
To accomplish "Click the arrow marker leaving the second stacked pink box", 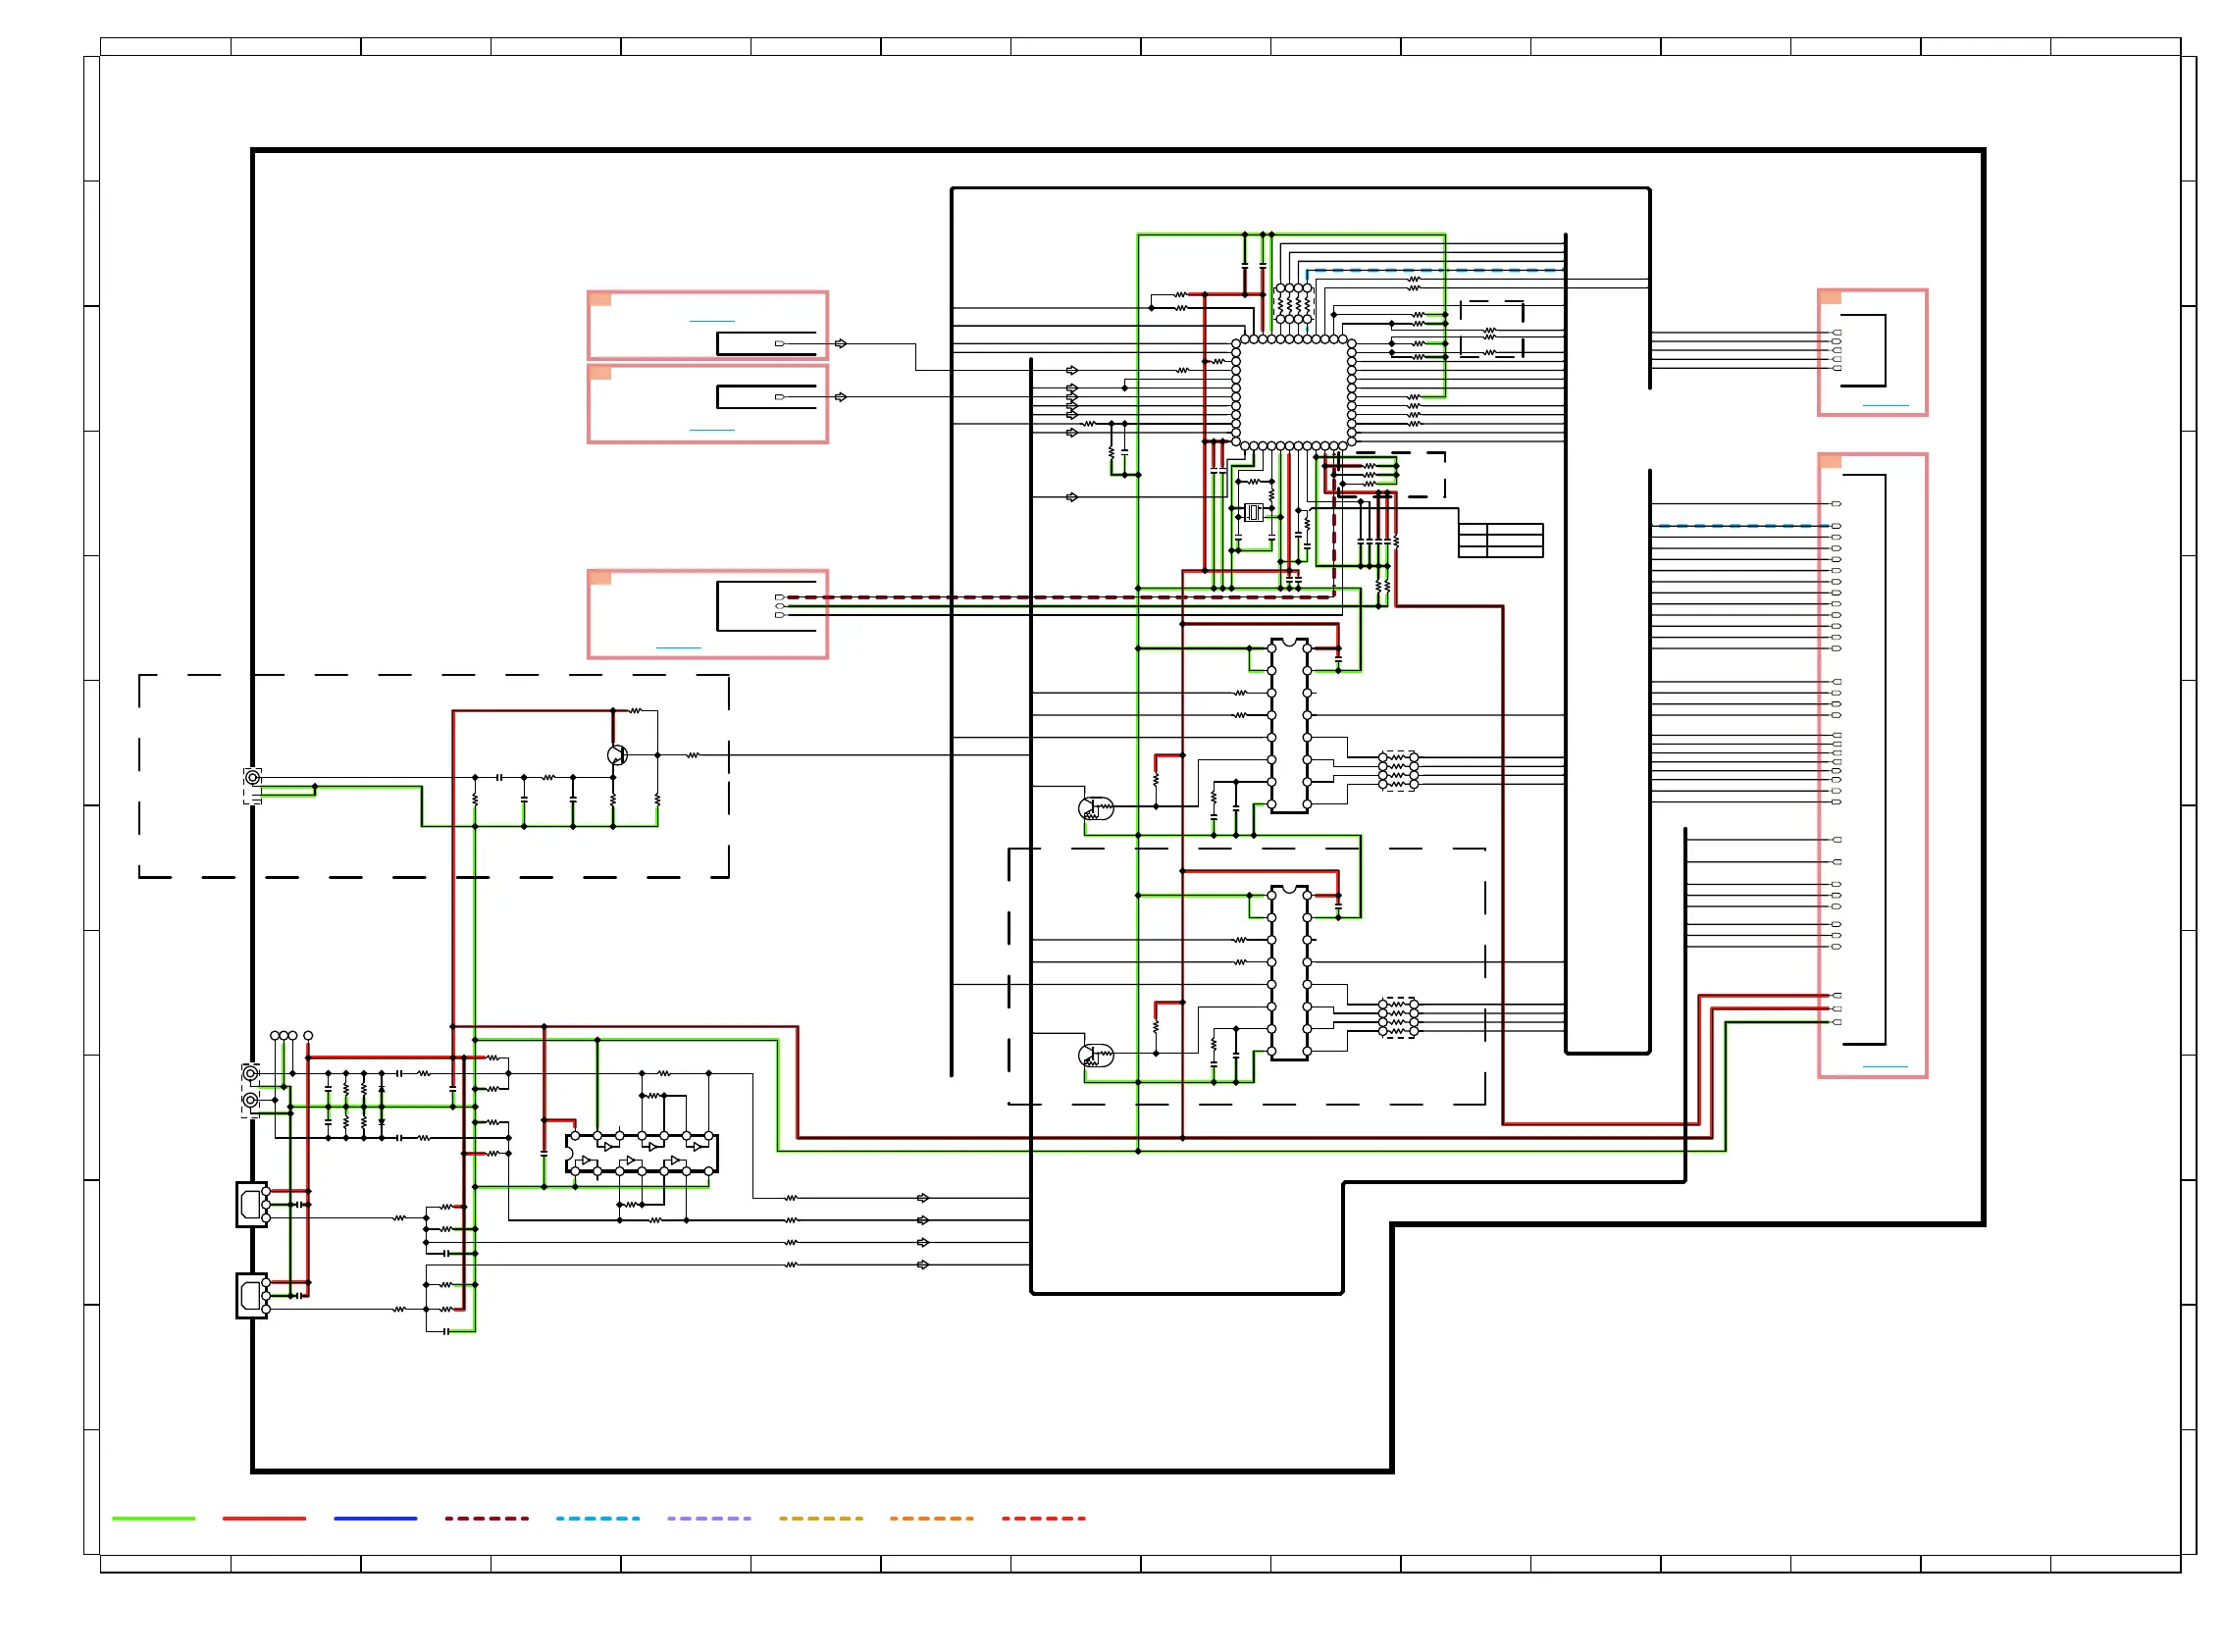I will [840, 397].
